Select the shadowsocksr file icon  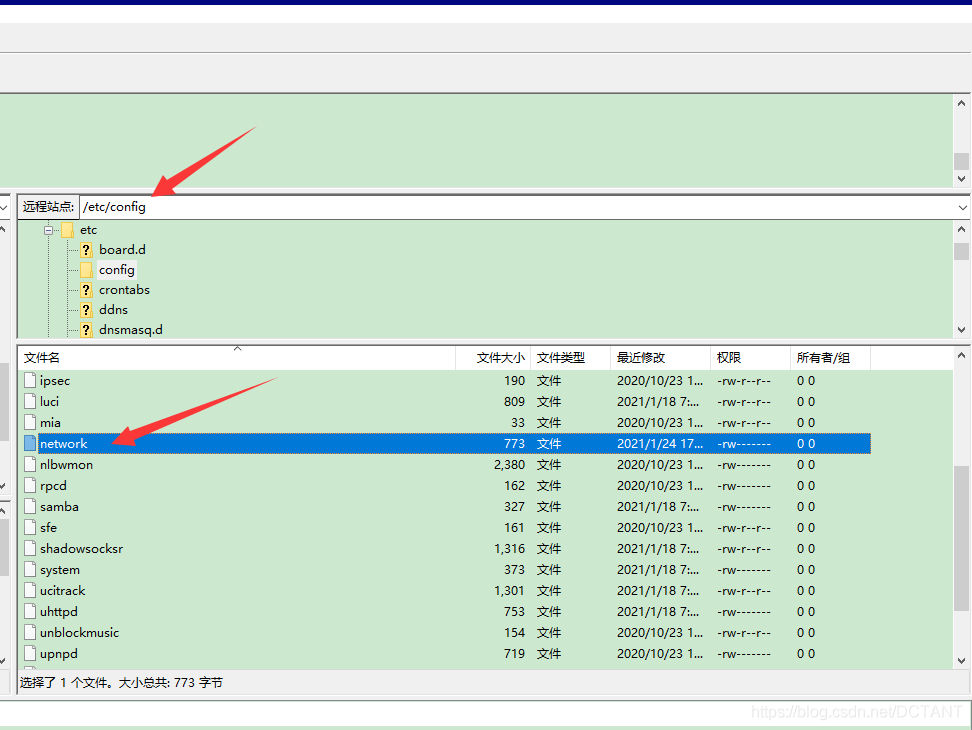(30, 548)
